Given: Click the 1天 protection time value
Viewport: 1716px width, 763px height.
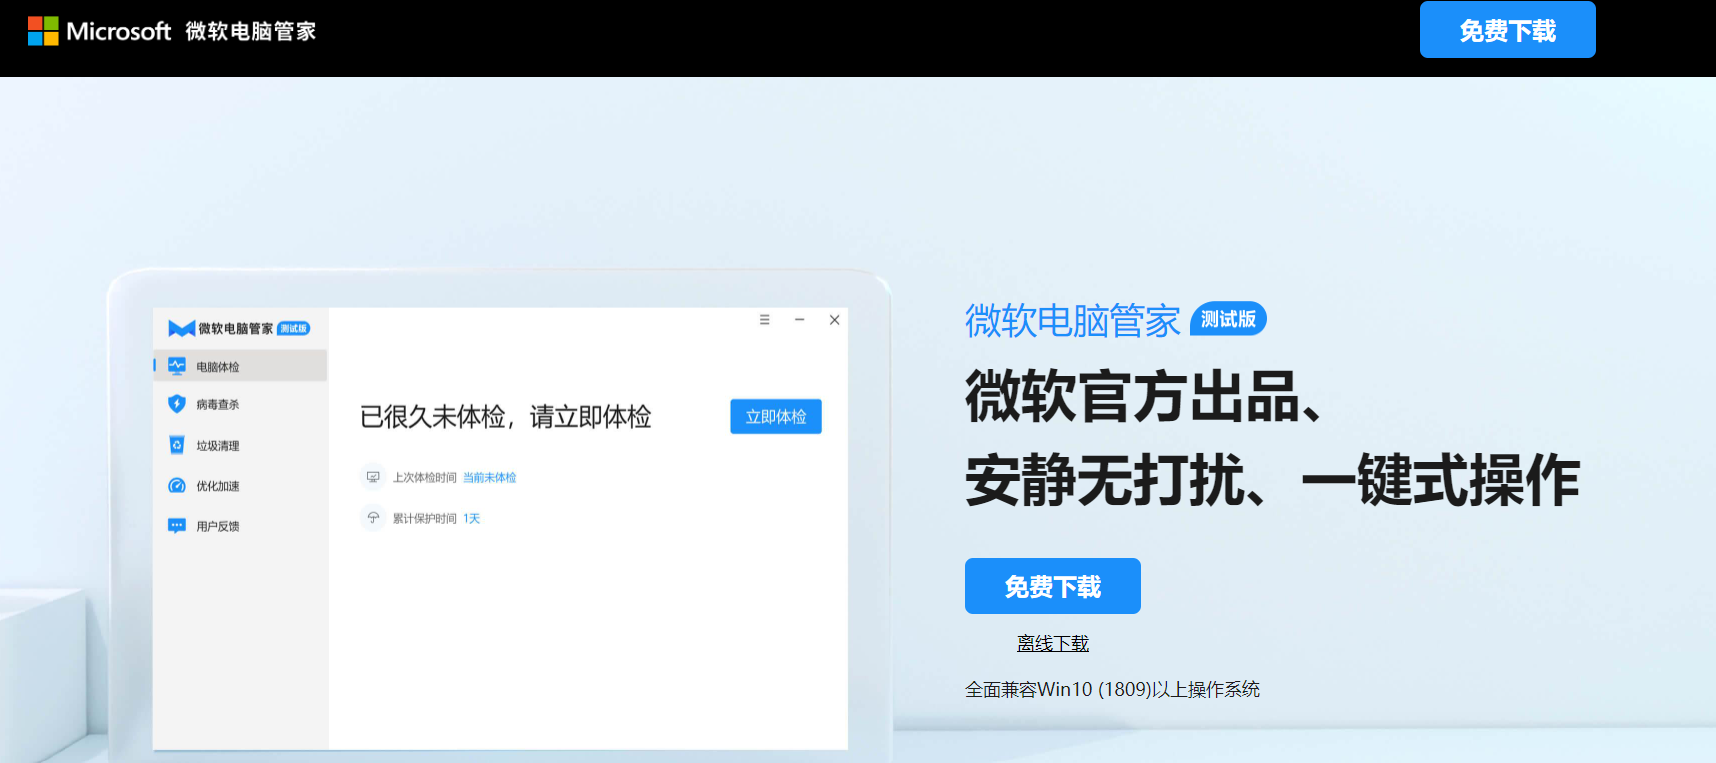Looking at the screenshot, I should (x=472, y=519).
